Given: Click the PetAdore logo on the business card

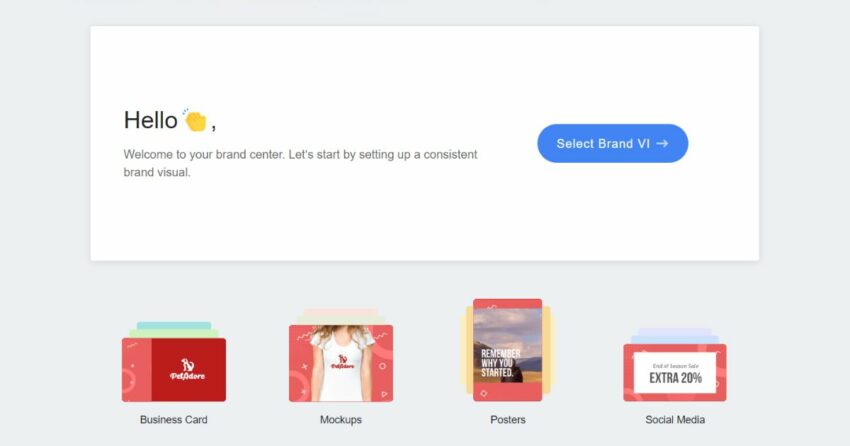Looking at the screenshot, I should coord(188,370).
